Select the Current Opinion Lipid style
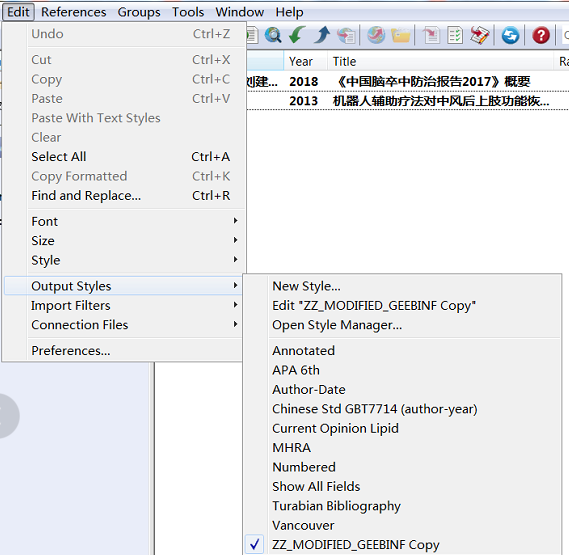 [x=402, y=428]
